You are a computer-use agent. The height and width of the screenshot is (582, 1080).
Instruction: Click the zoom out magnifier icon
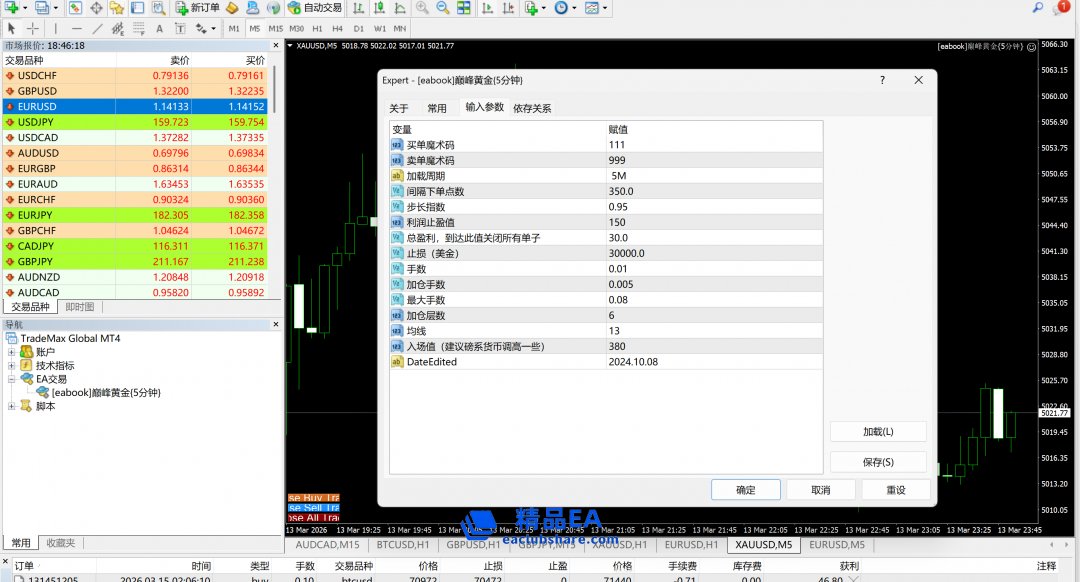point(443,8)
